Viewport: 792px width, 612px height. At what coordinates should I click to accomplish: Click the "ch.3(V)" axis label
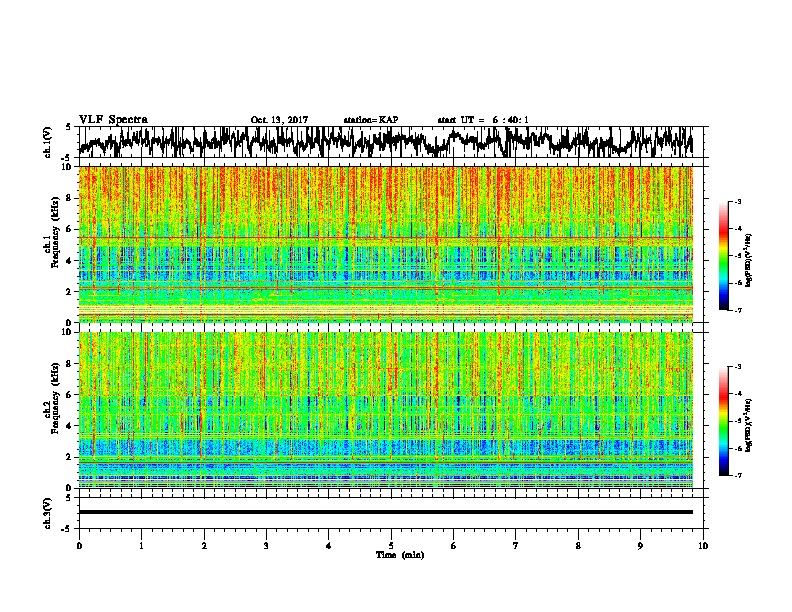click(48, 513)
